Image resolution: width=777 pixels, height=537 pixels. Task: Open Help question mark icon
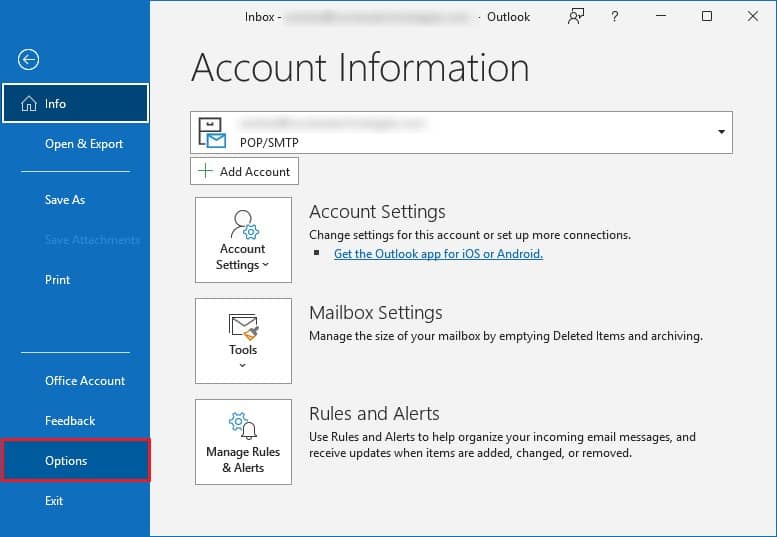coord(614,17)
